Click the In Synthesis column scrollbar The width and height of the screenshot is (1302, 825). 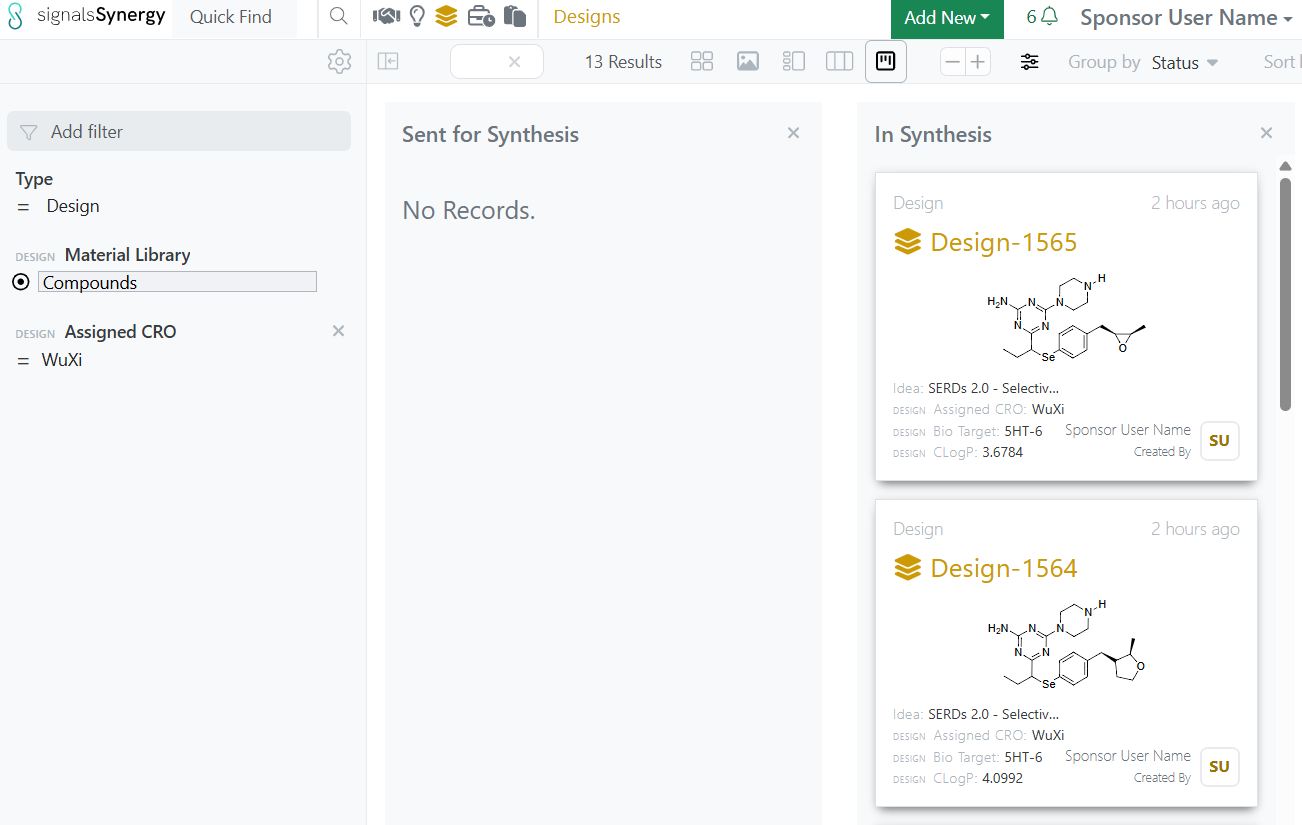[1286, 294]
